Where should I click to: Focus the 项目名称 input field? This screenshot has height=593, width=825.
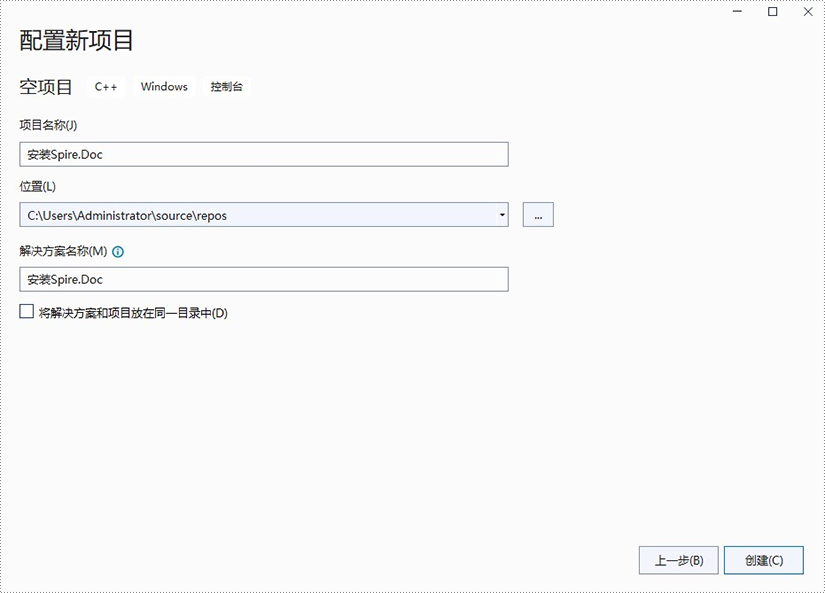[x=264, y=154]
